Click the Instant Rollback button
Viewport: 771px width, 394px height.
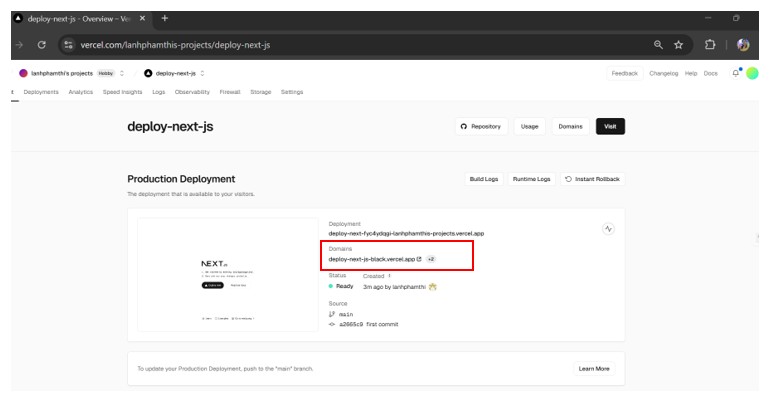pos(593,179)
